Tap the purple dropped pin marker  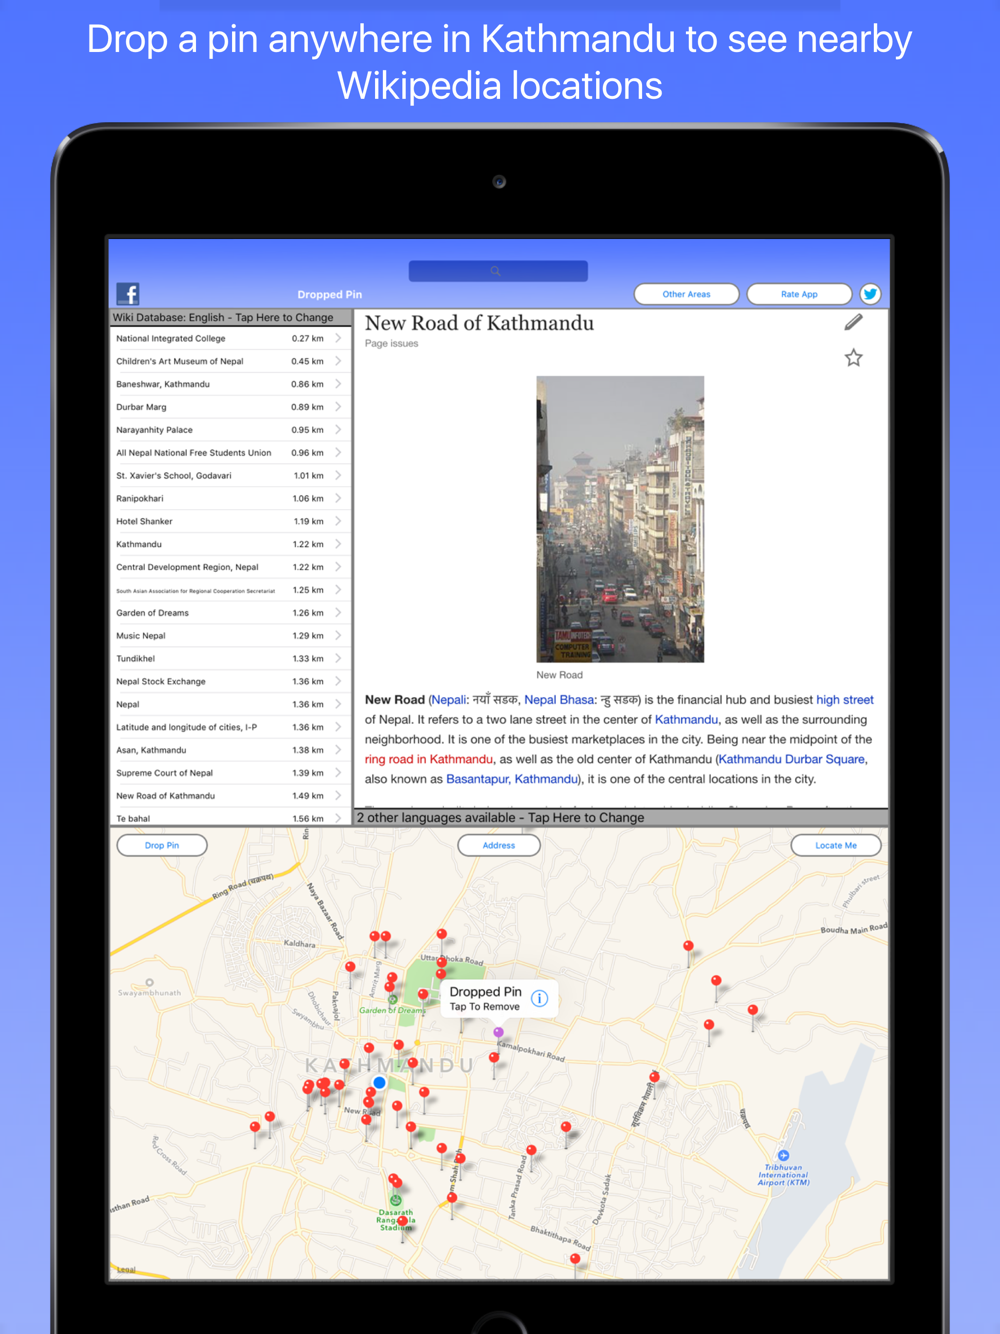point(498,1034)
